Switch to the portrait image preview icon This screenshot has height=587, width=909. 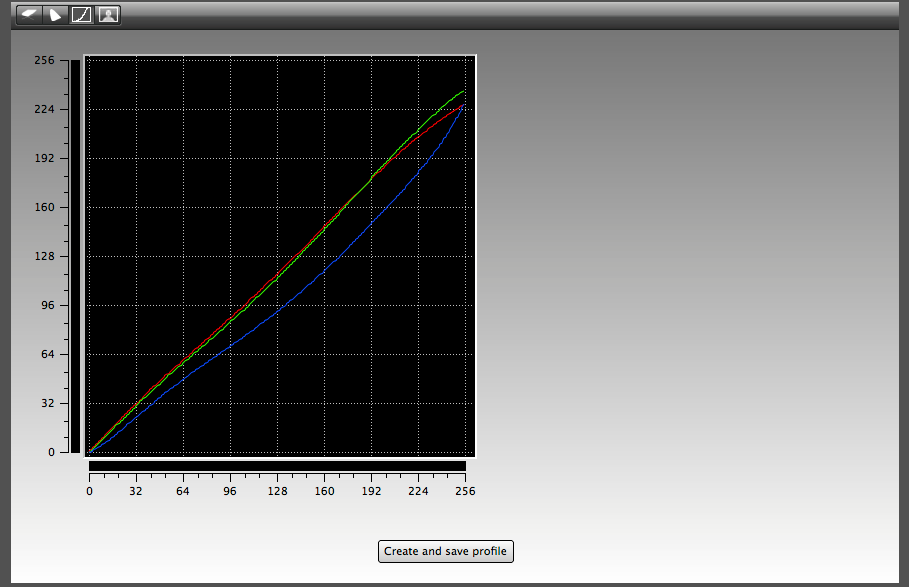[x=108, y=14]
